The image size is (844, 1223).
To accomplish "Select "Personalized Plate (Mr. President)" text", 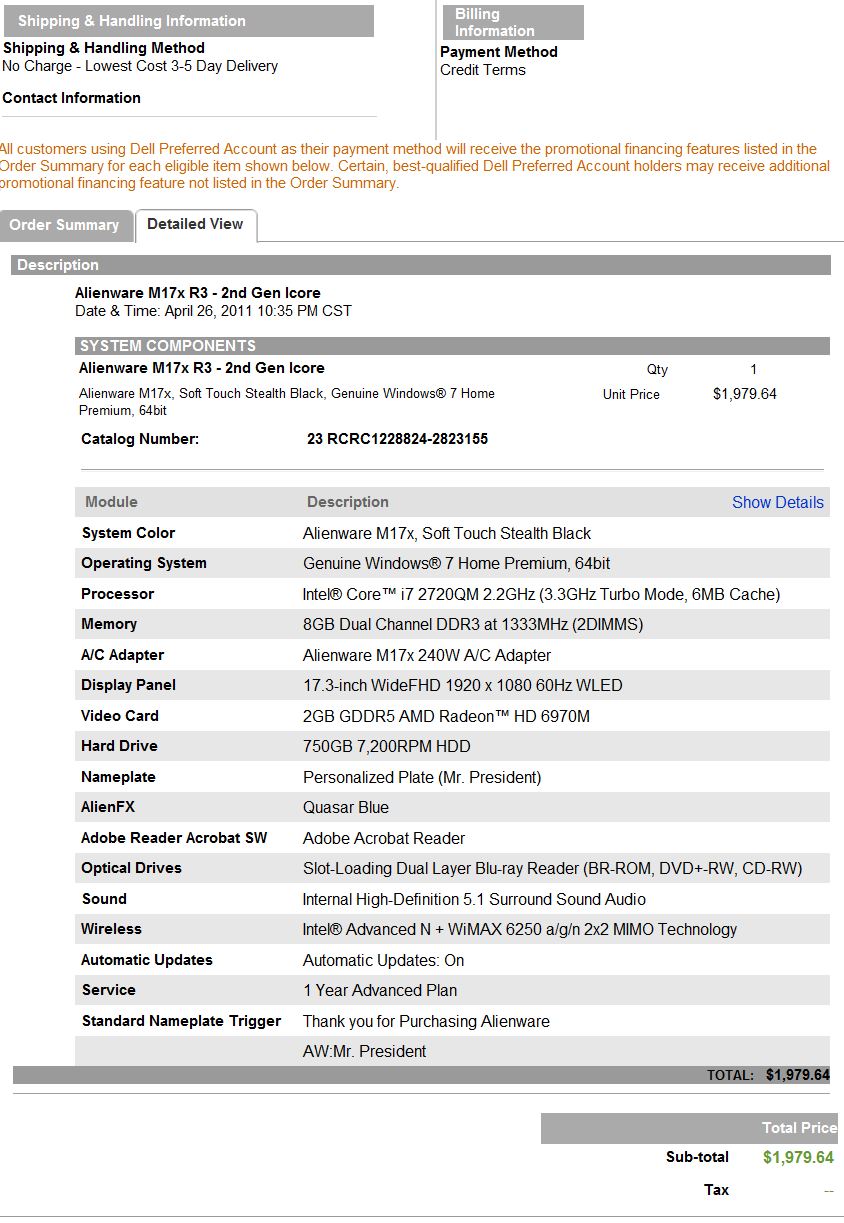I will (x=422, y=778).
